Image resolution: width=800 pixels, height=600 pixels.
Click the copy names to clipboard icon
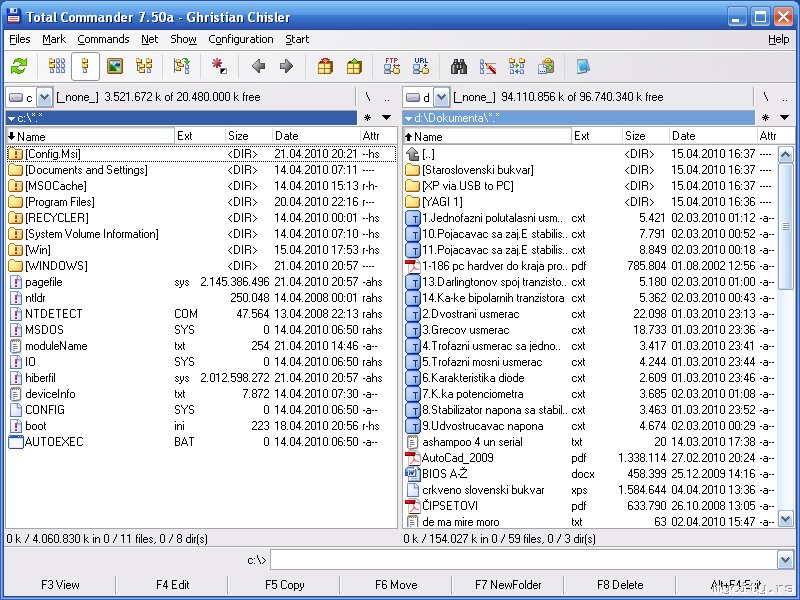(546, 66)
